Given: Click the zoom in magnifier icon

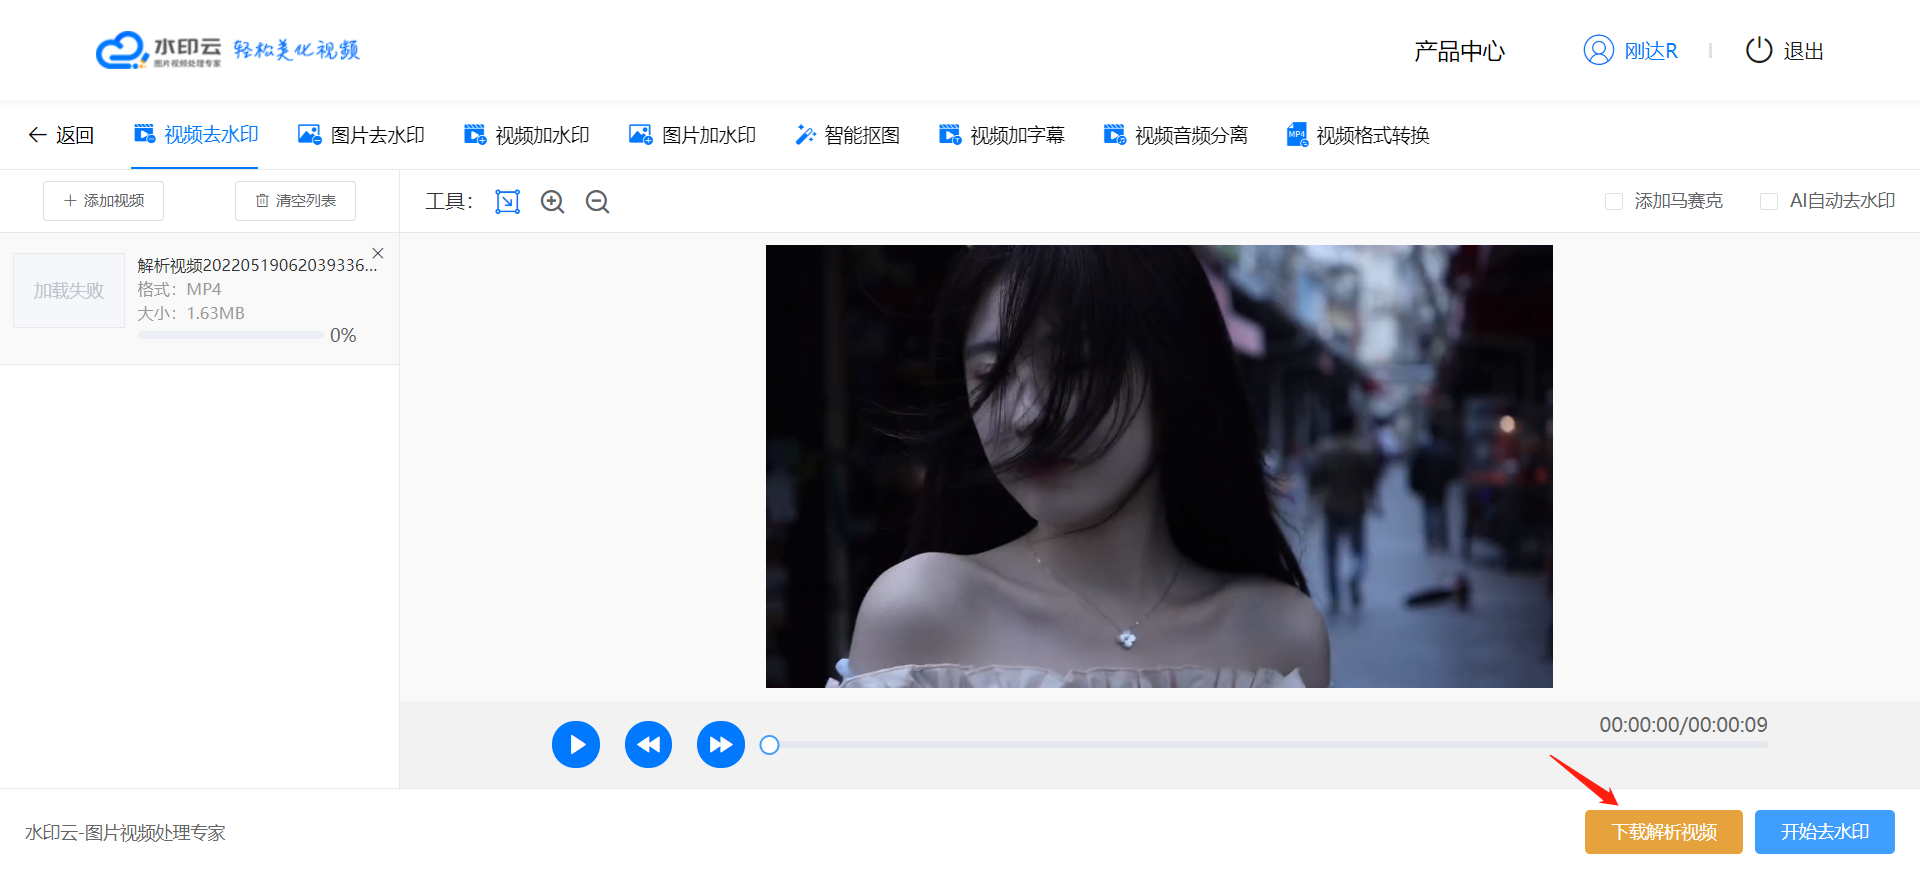Looking at the screenshot, I should 552,202.
